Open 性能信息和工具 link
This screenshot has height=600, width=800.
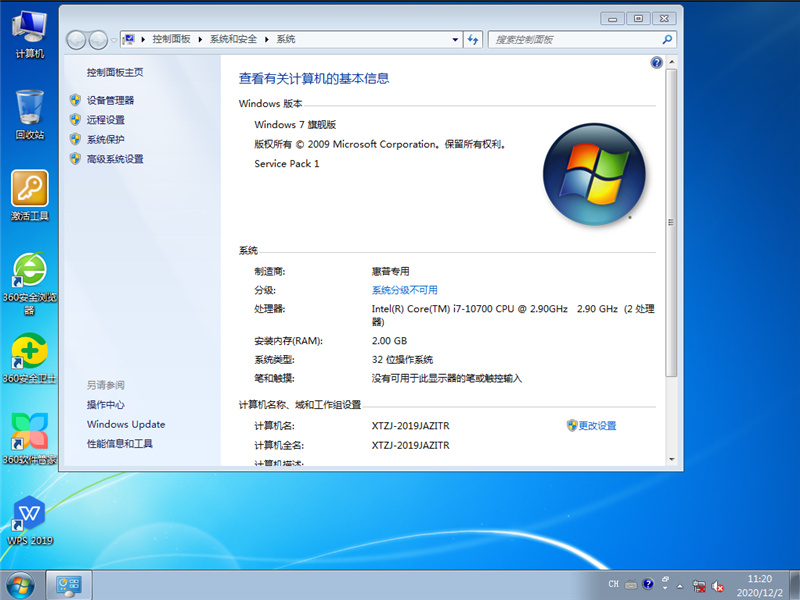(119, 444)
